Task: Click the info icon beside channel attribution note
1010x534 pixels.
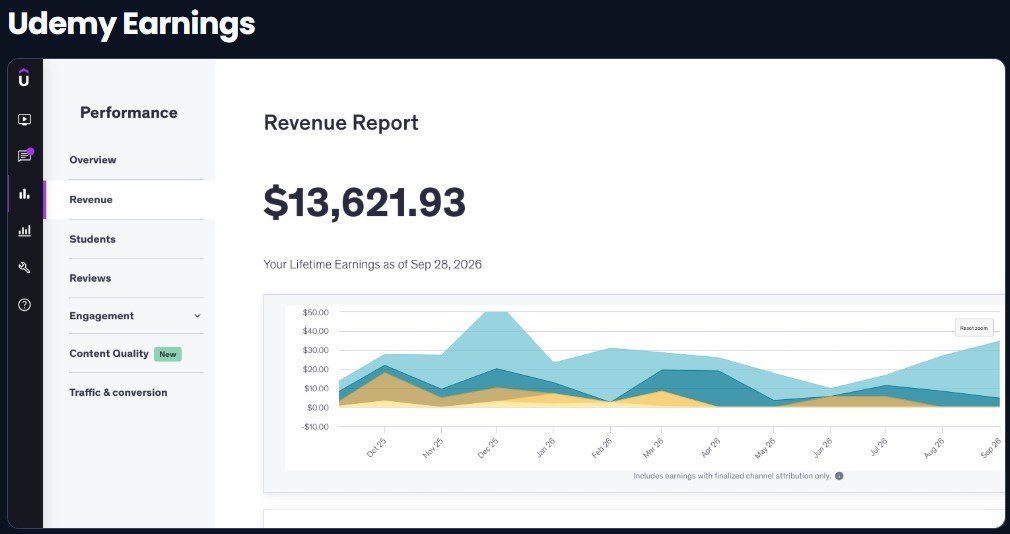Action: click(x=839, y=476)
